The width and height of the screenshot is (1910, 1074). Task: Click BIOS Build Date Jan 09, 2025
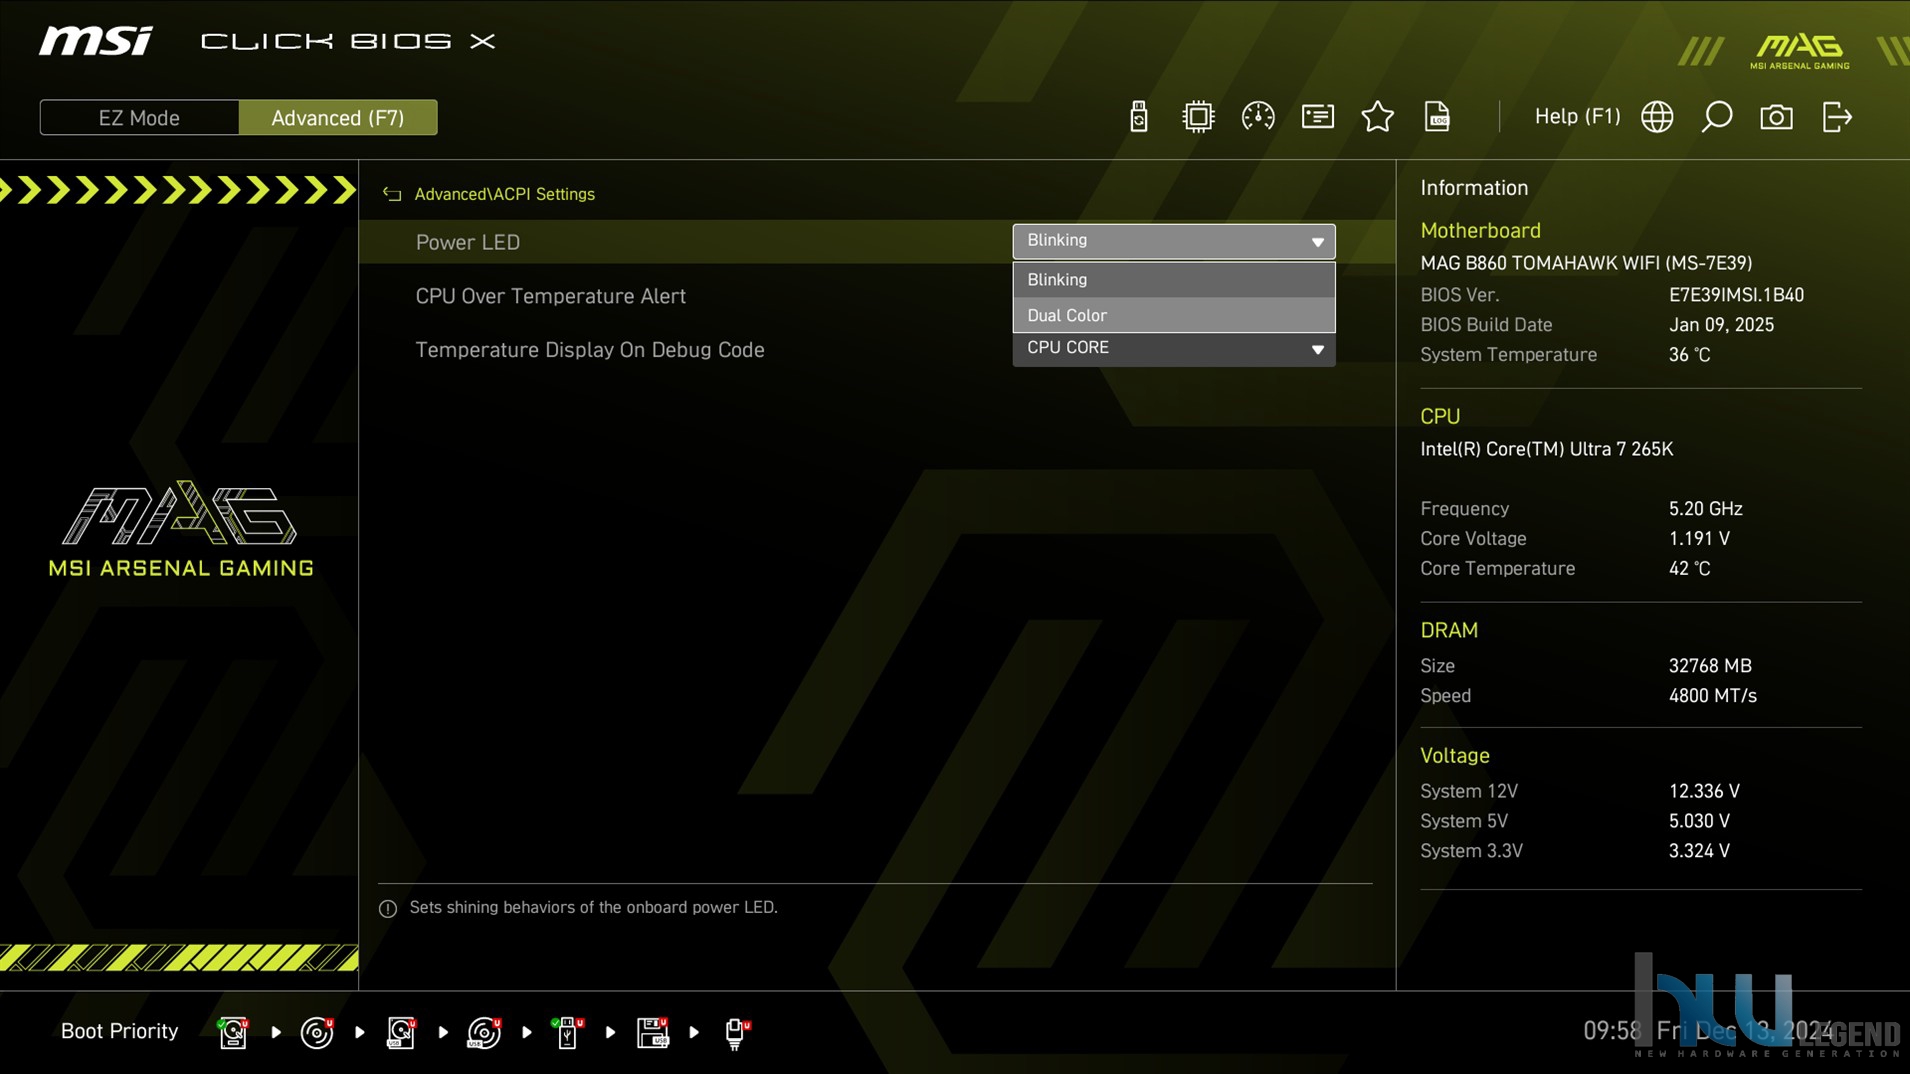pyautogui.click(x=1721, y=325)
